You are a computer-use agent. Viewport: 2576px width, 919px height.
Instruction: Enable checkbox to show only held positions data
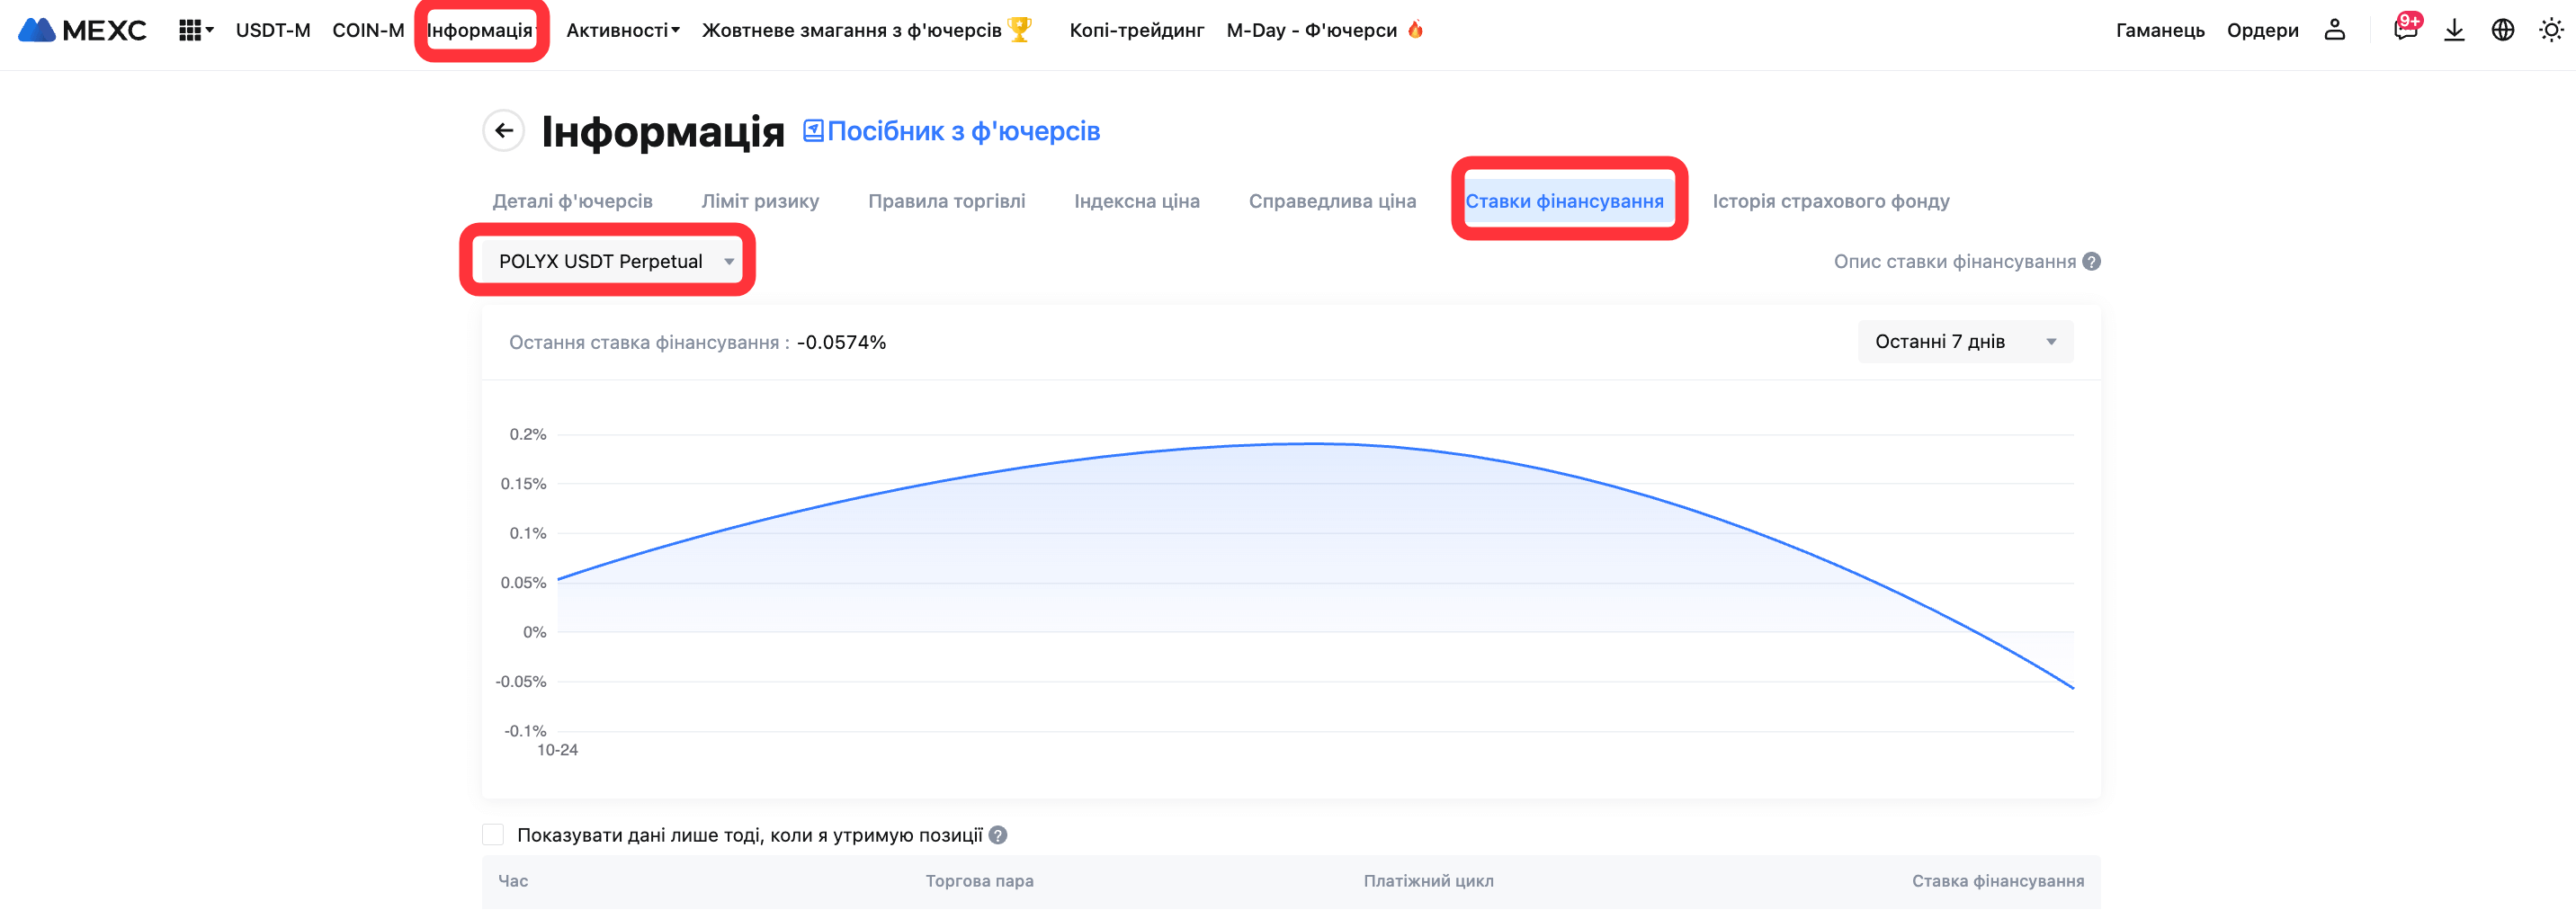(x=493, y=835)
